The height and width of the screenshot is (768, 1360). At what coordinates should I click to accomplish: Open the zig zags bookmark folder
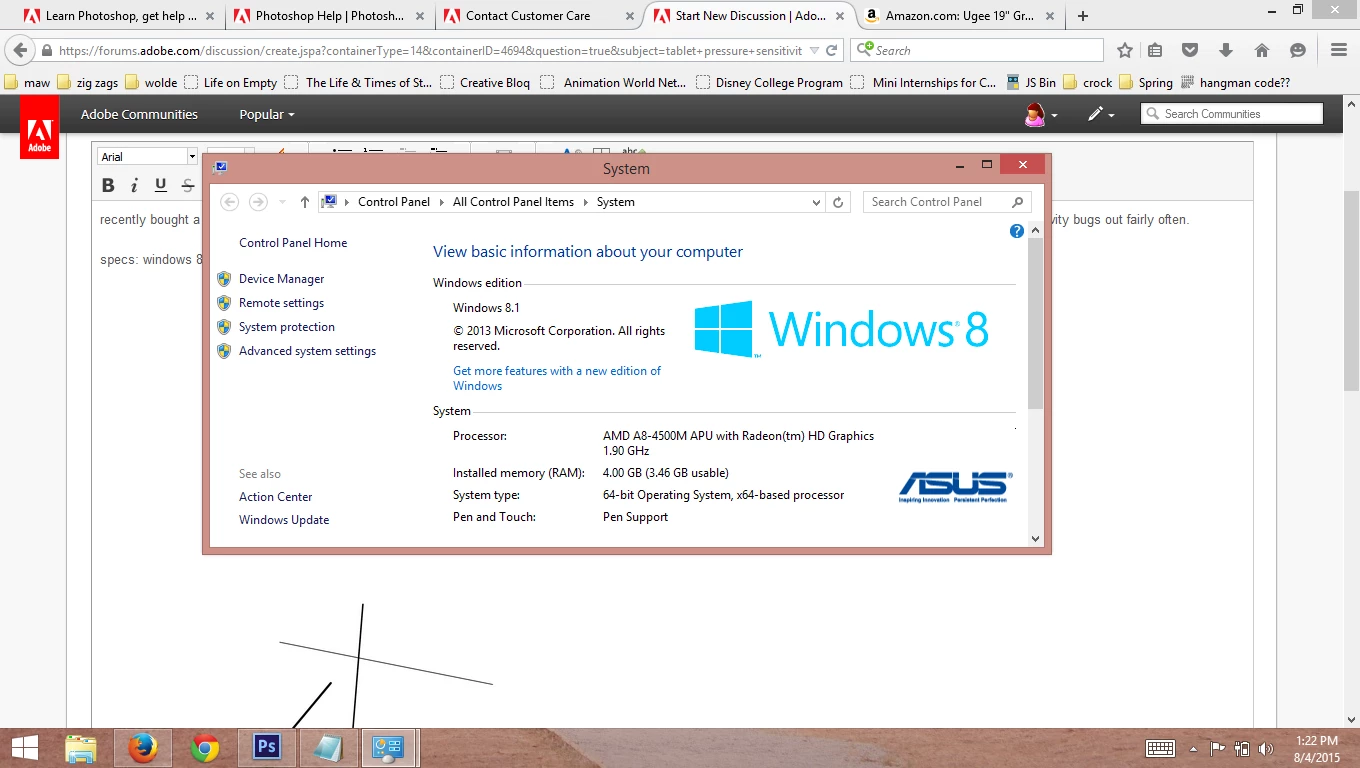tap(87, 83)
